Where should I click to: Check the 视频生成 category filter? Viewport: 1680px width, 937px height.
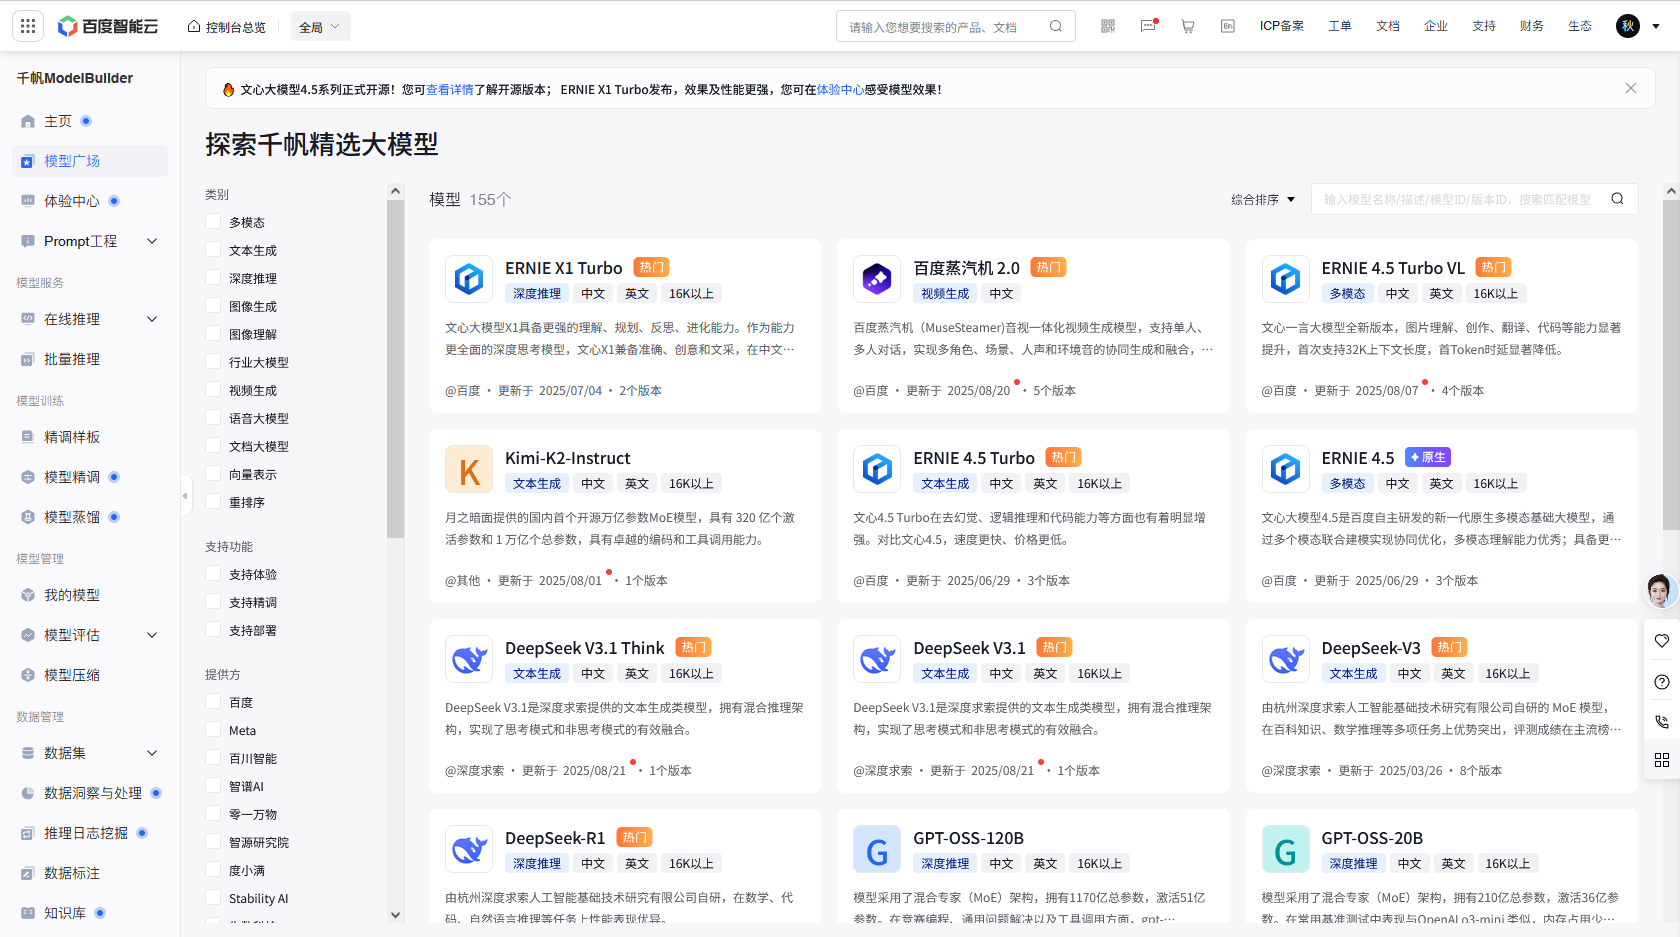[x=213, y=390]
